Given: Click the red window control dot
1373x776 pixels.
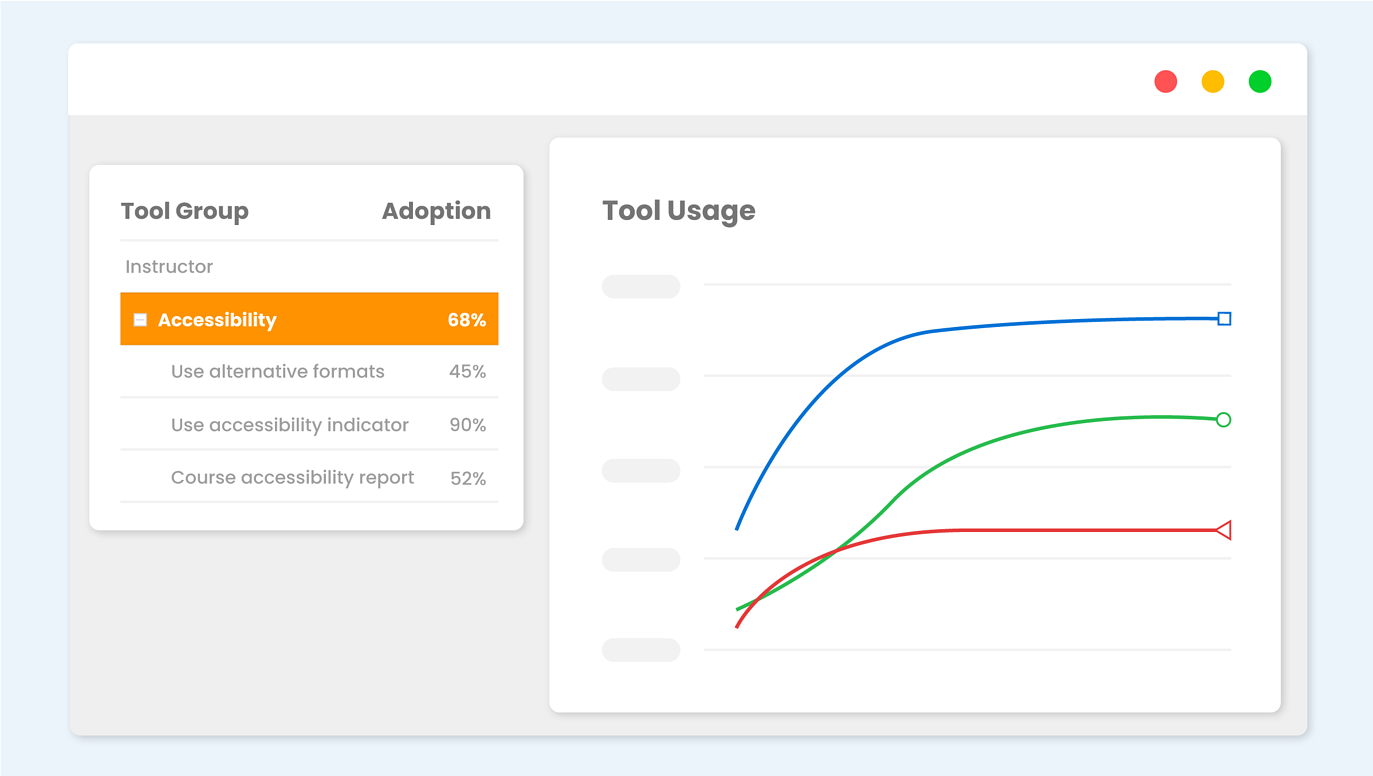Looking at the screenshot, I should pyautogui.click(x=1166, y=81).
